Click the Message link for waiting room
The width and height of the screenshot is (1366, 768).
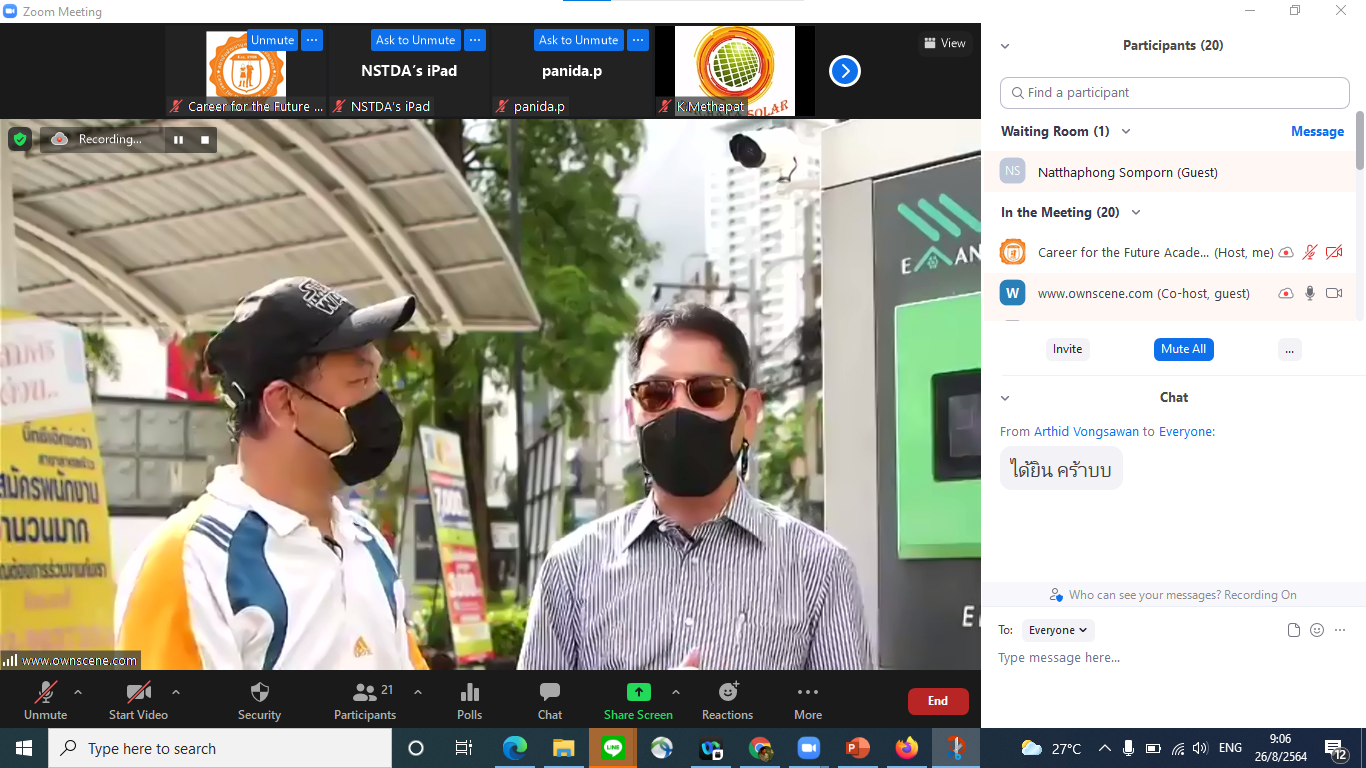click(1317, 132)
